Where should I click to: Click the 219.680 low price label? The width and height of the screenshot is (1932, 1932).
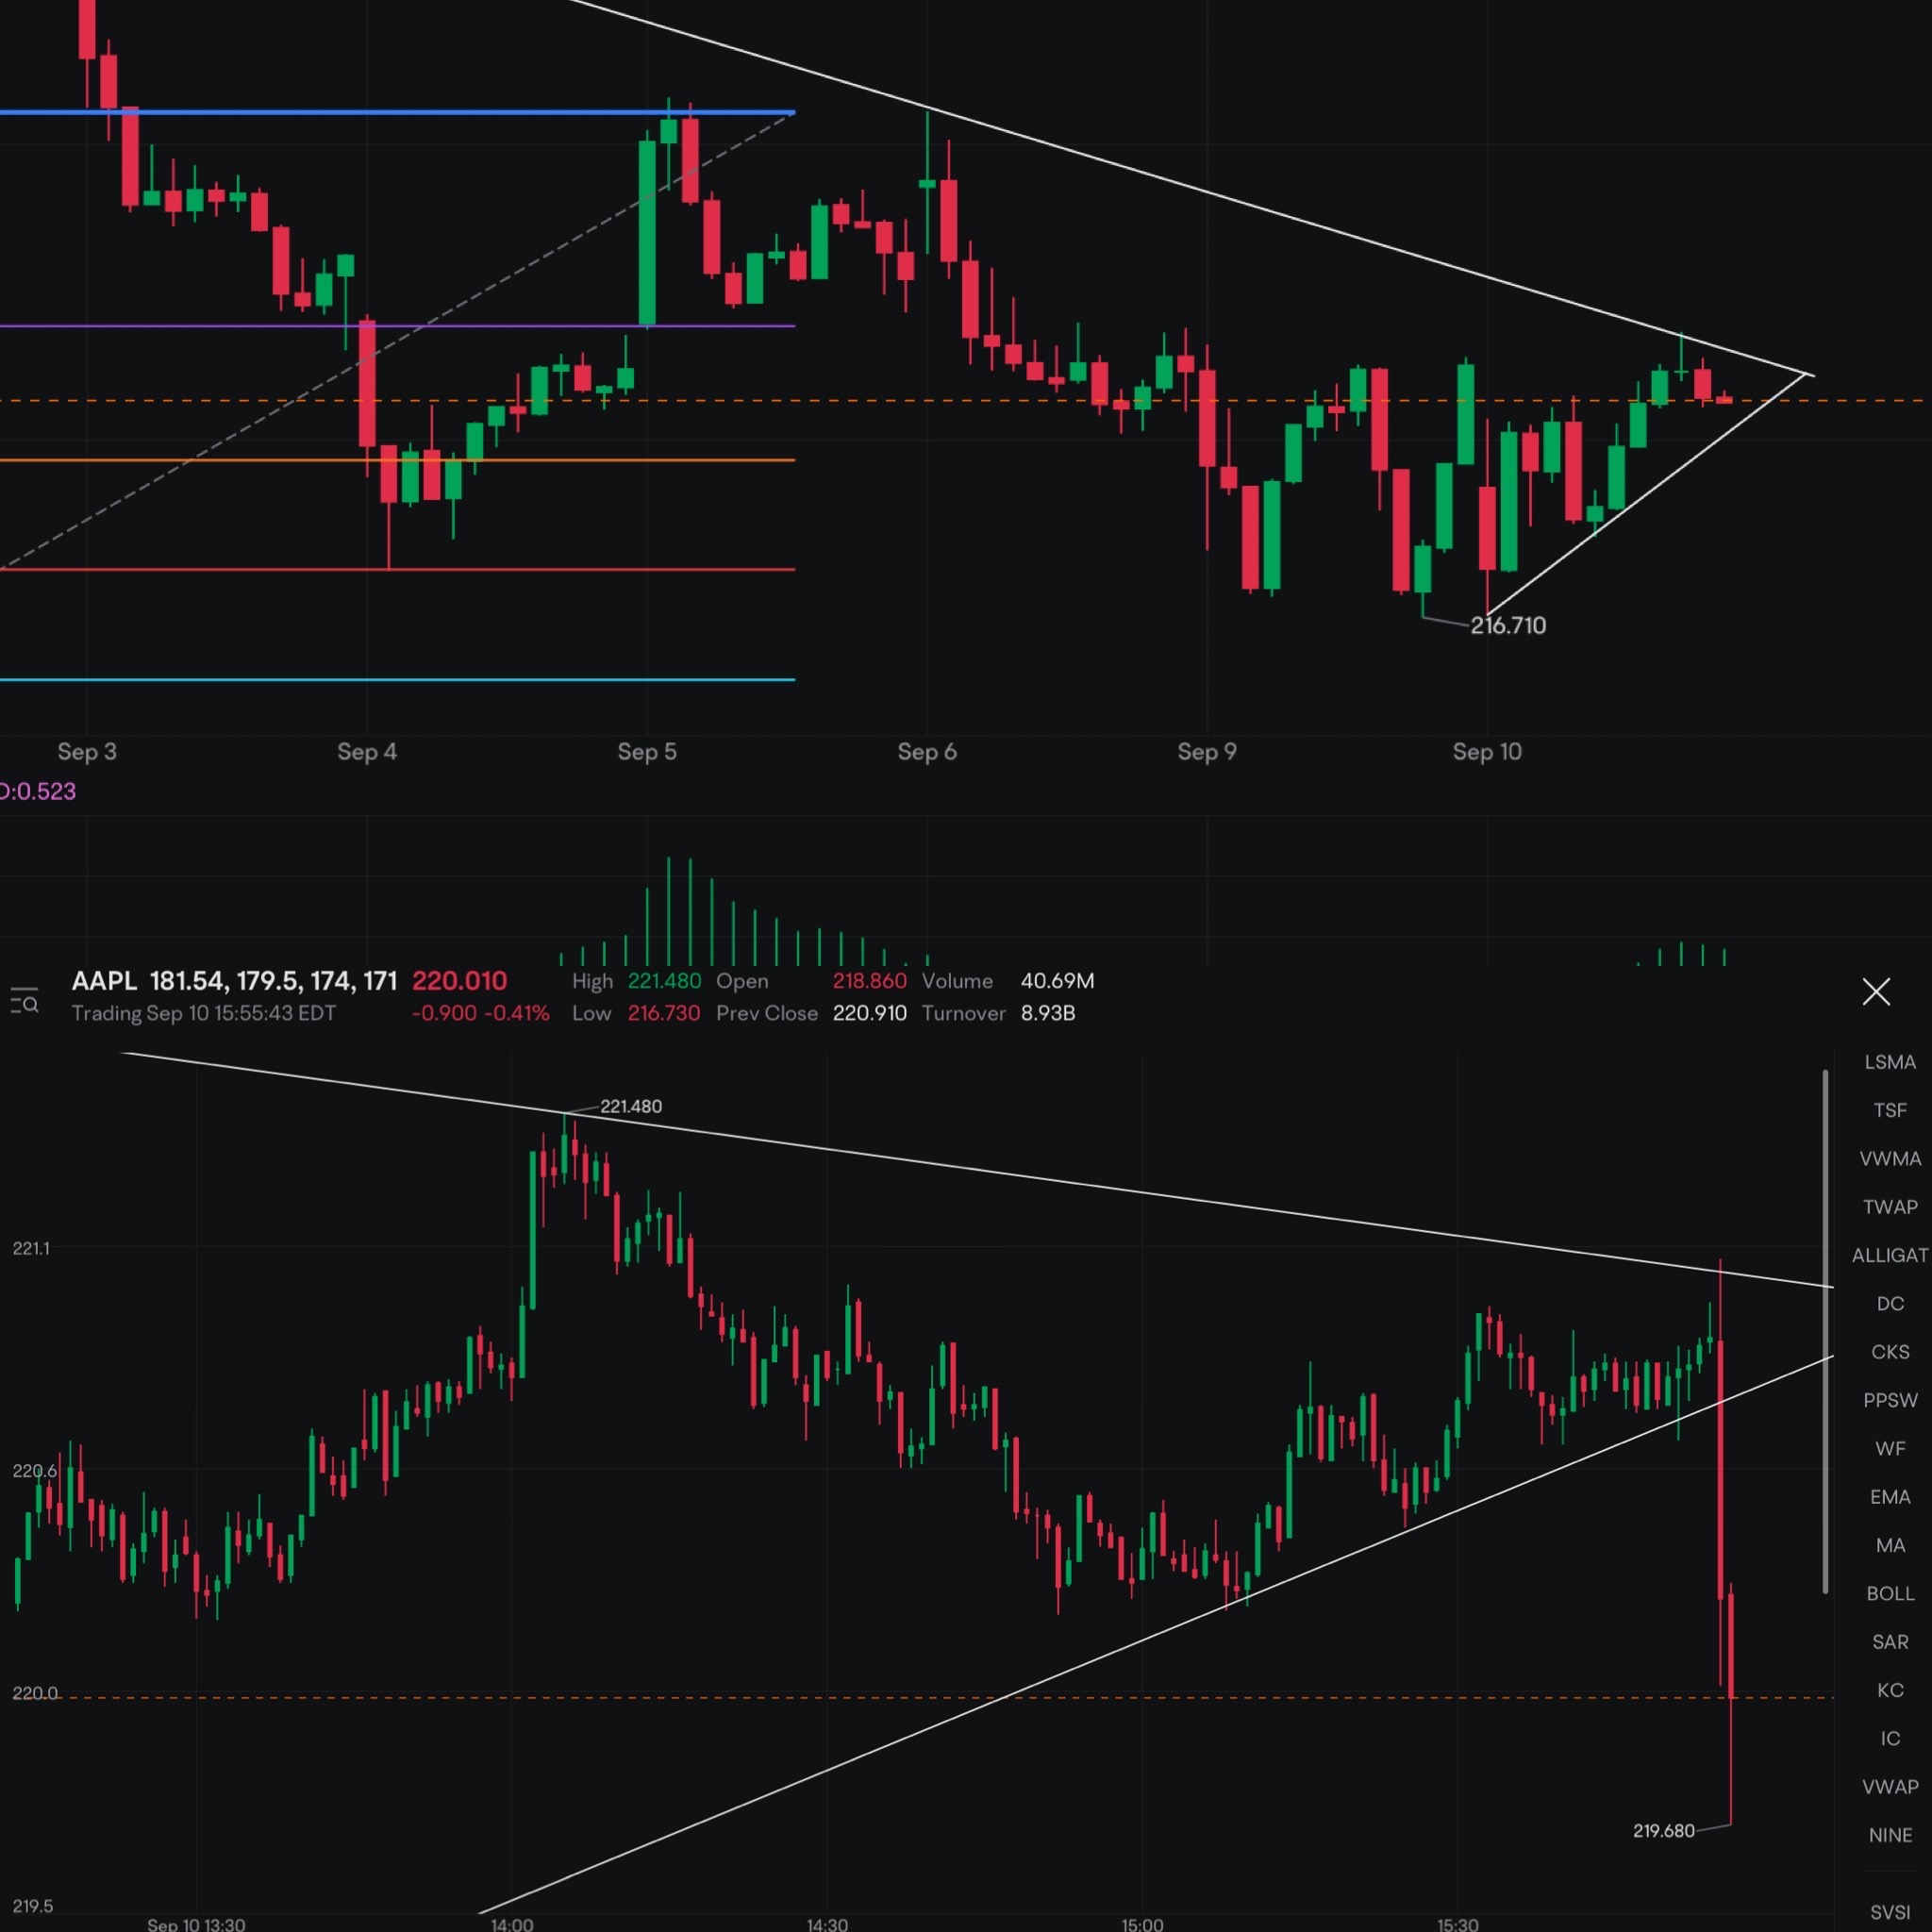[1664, 1831]
